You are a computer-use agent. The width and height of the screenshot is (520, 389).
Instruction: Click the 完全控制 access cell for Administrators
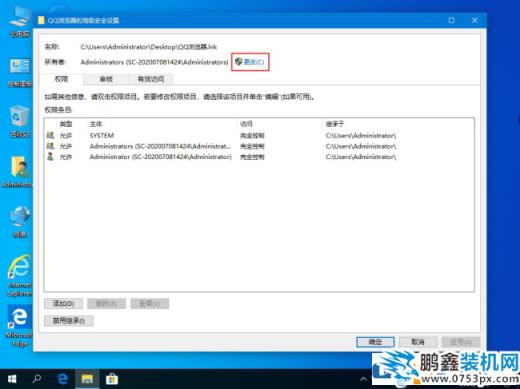tap(252, 146)
